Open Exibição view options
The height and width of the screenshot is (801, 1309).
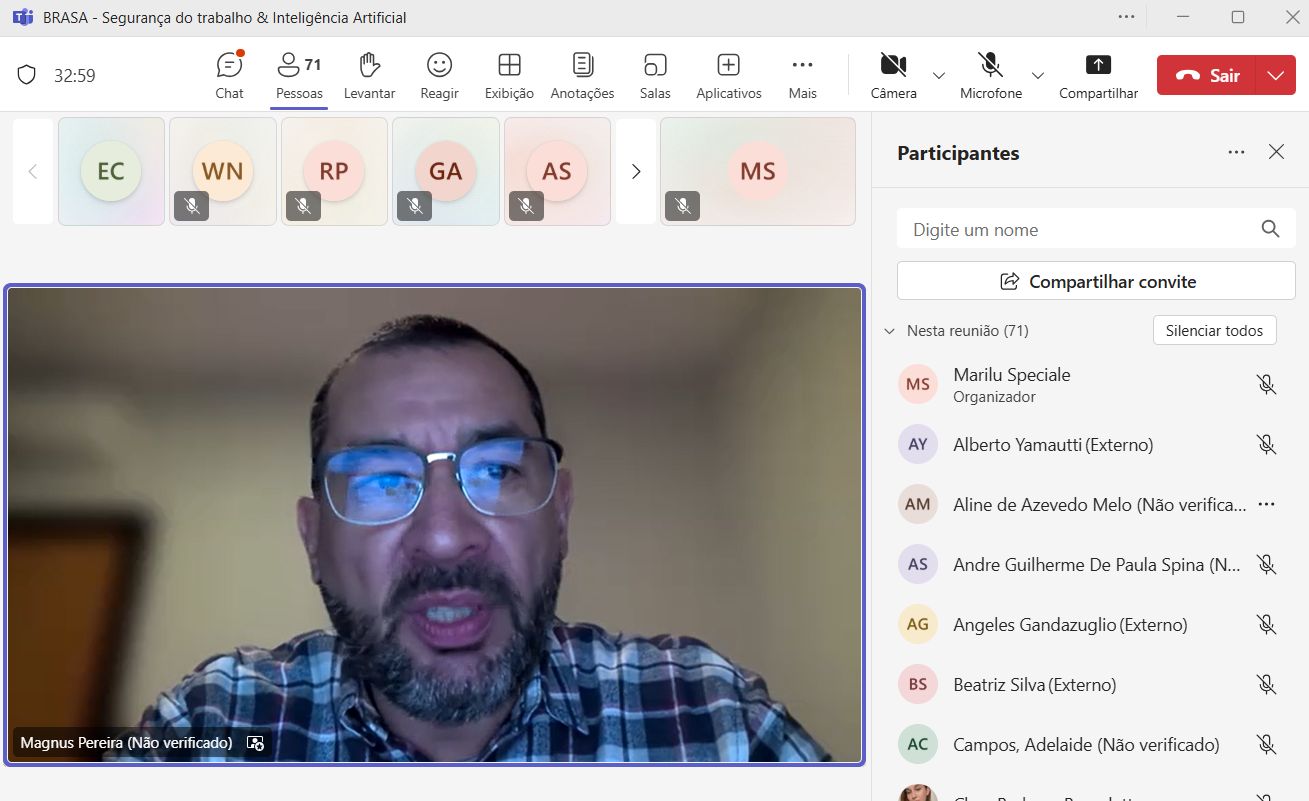509,76
